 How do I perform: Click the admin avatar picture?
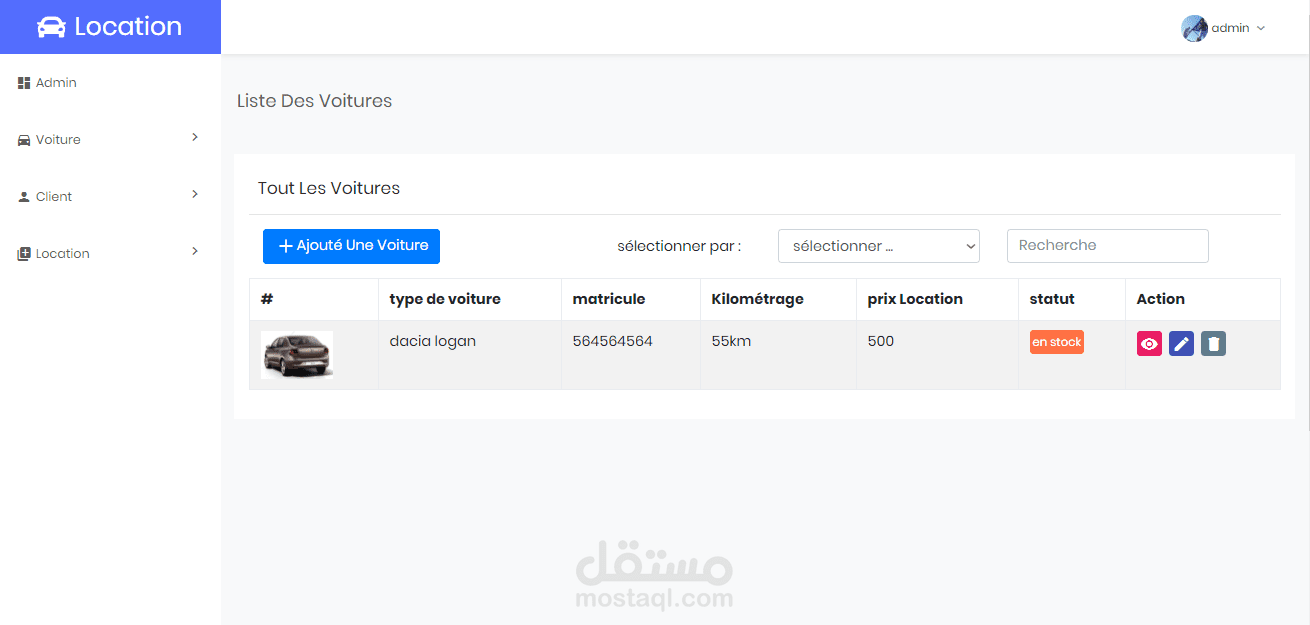coord(1194,28)
